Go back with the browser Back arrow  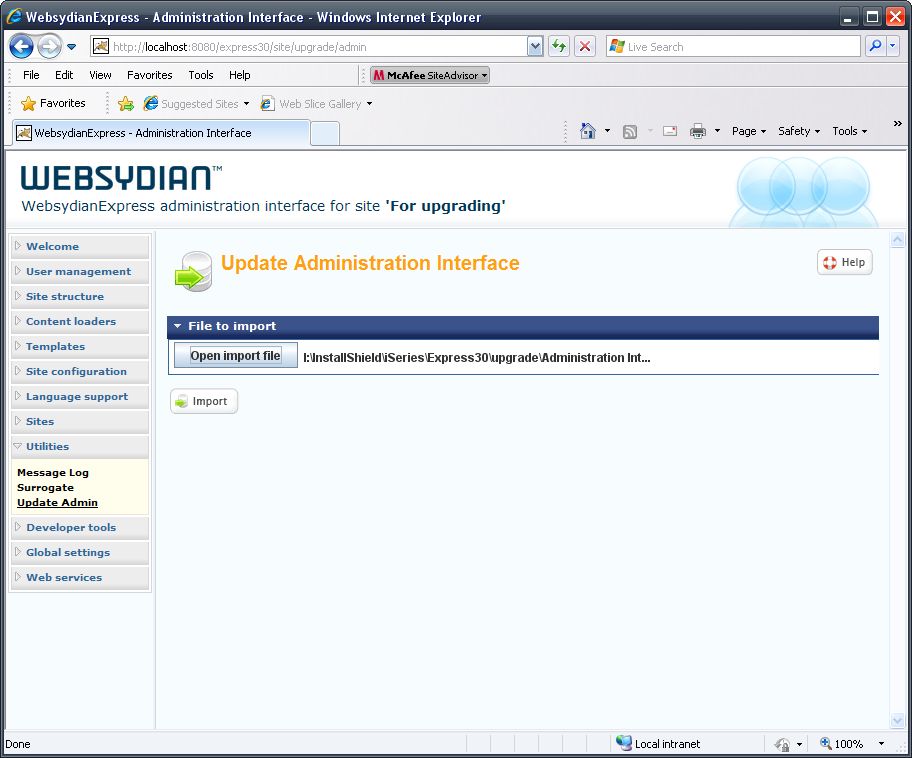[x=22, y=47]
